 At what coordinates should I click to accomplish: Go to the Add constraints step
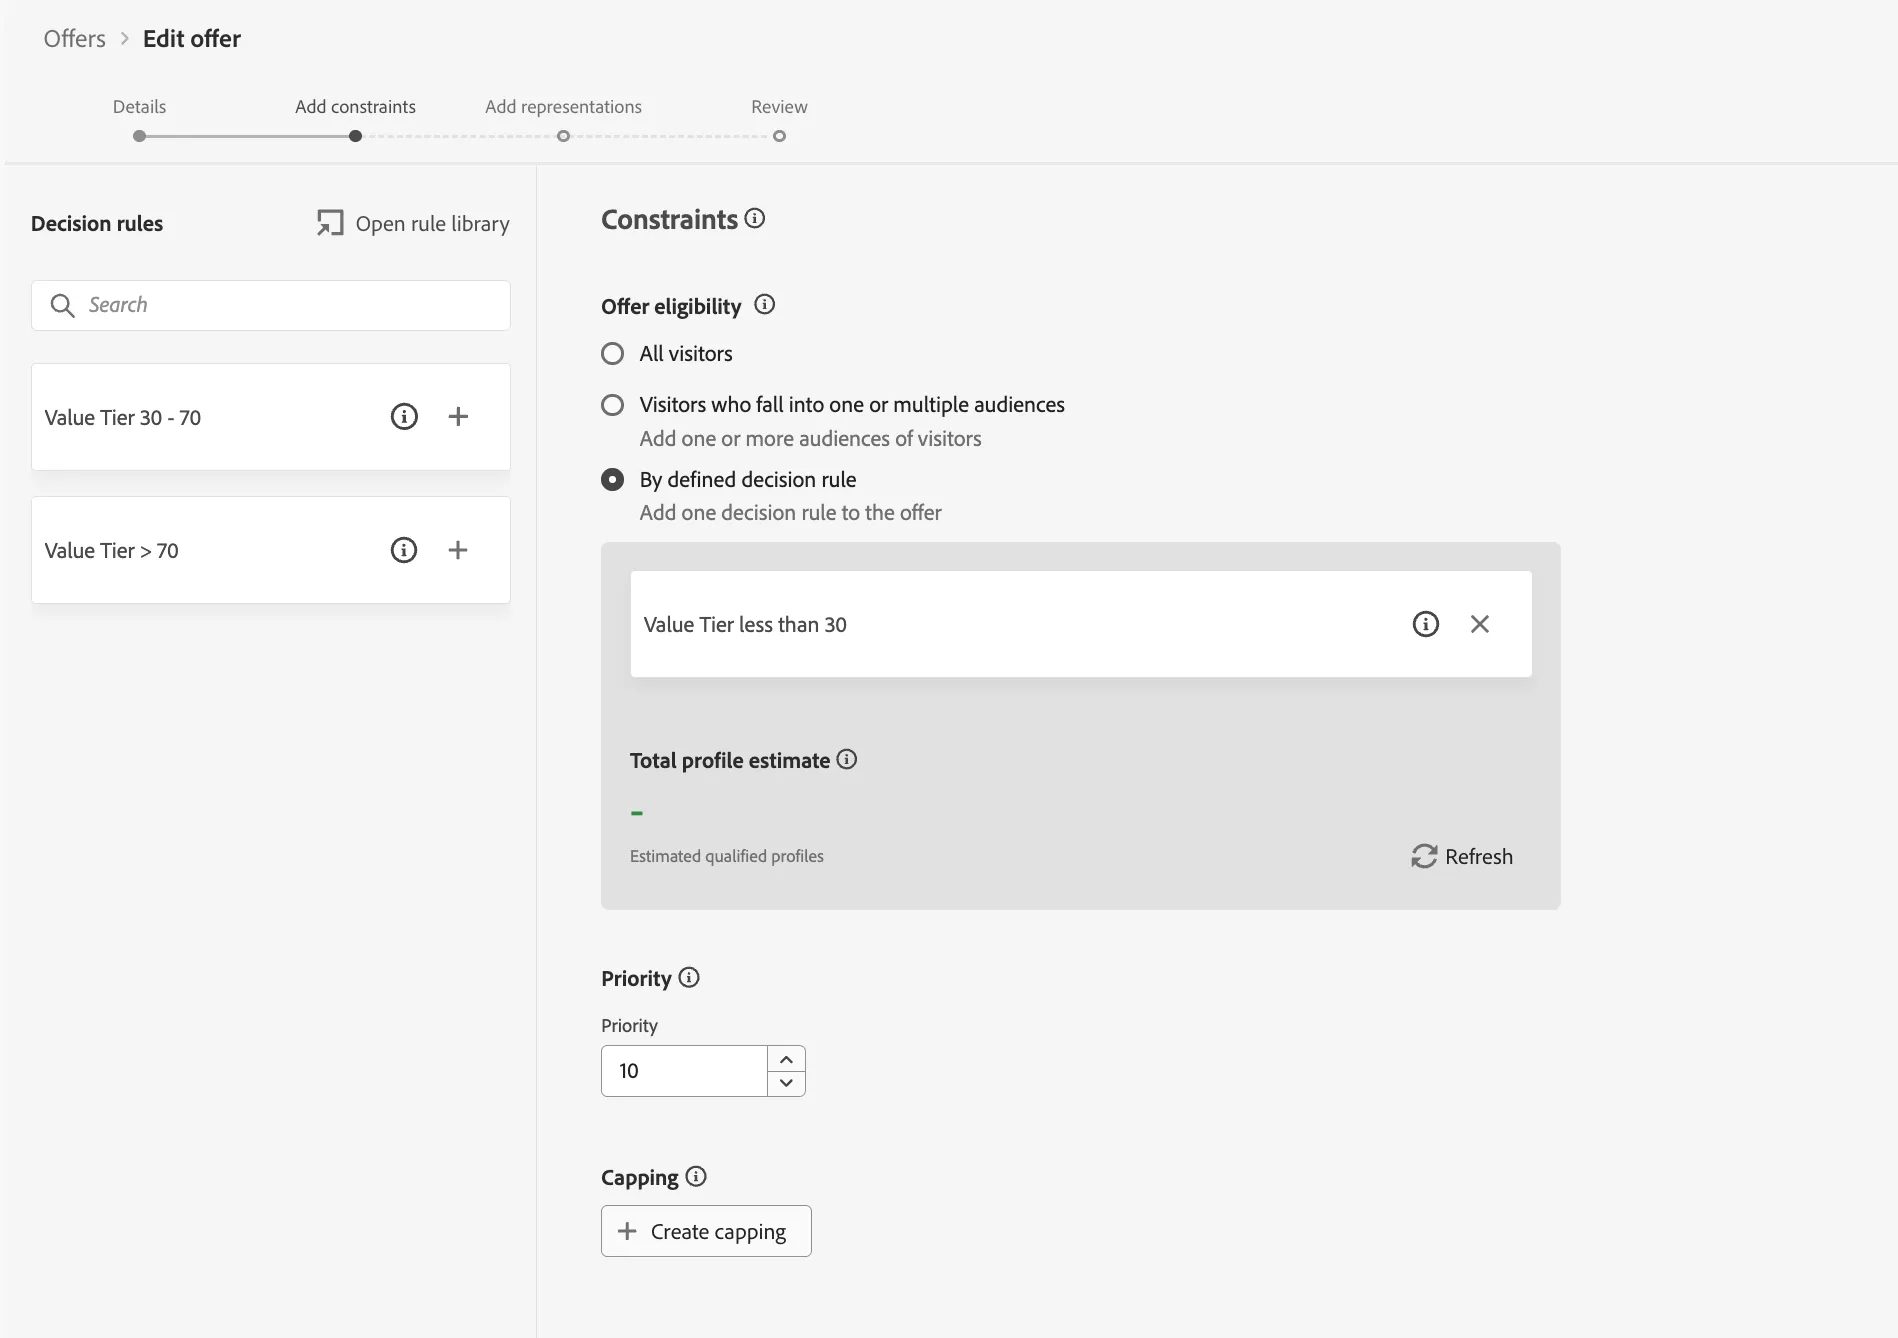(355, 119)
